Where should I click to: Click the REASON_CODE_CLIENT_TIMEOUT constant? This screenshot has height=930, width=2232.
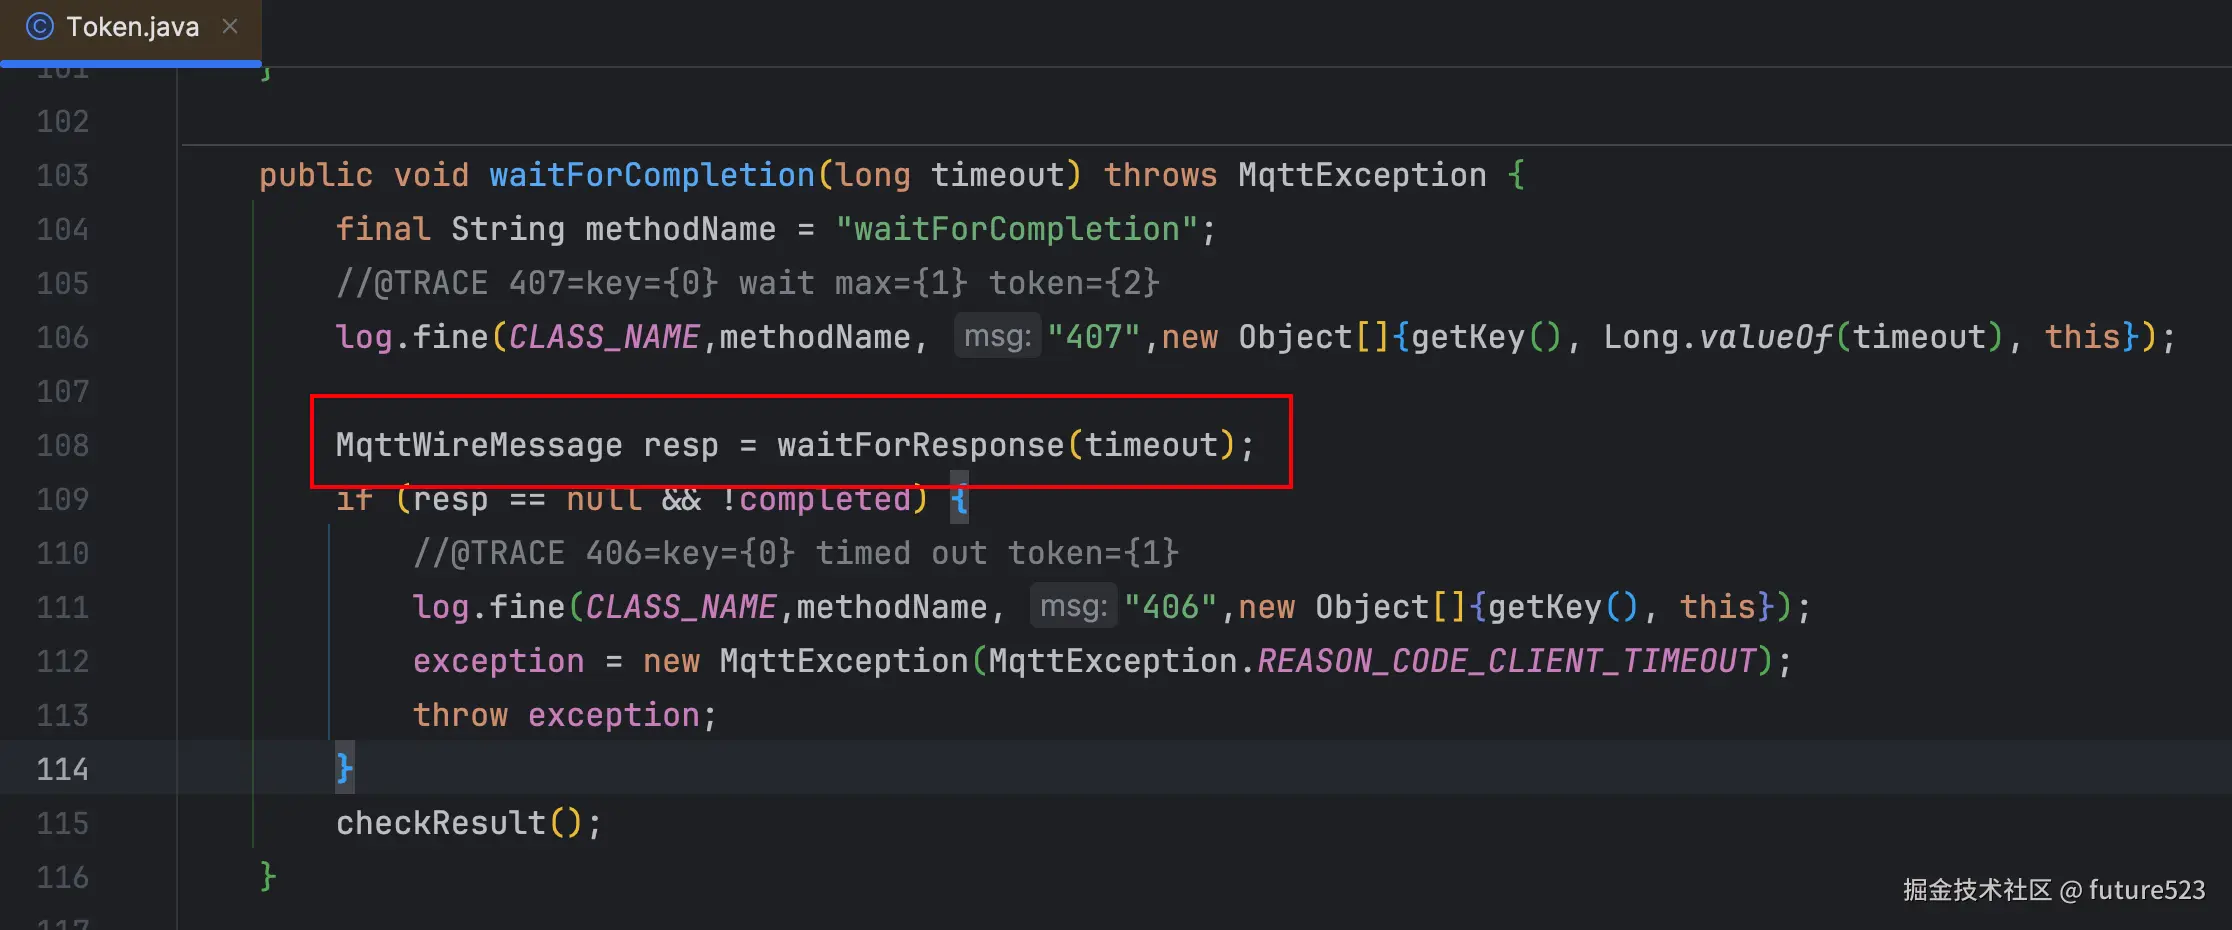click(1506, 662)
